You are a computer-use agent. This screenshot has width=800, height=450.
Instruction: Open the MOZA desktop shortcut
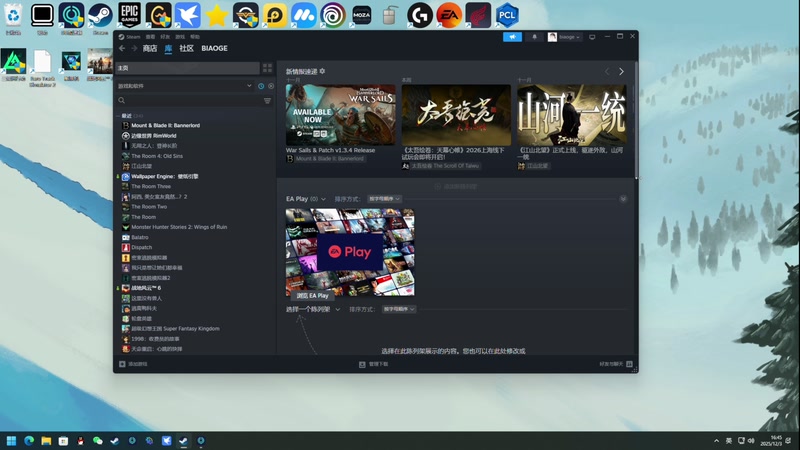click(x=362, y=15)
